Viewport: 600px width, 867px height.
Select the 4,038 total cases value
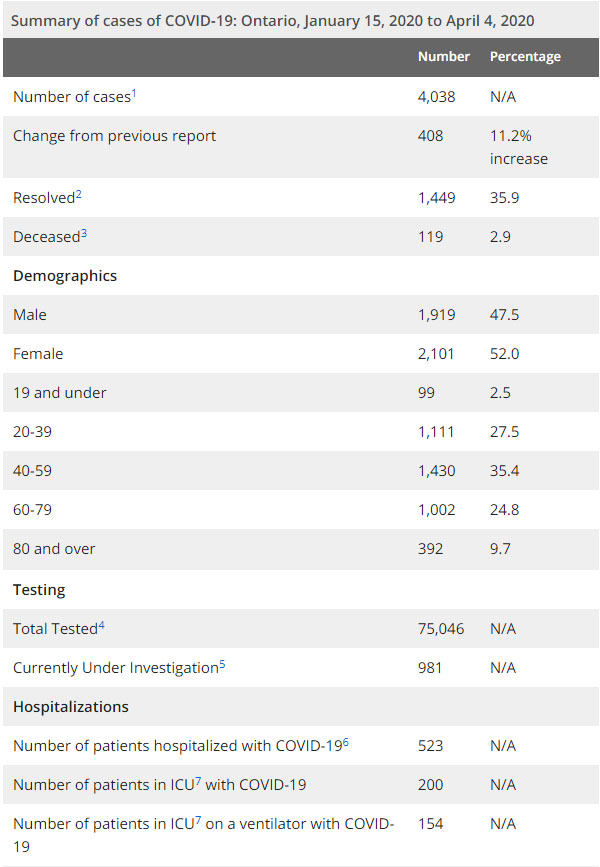437,96
